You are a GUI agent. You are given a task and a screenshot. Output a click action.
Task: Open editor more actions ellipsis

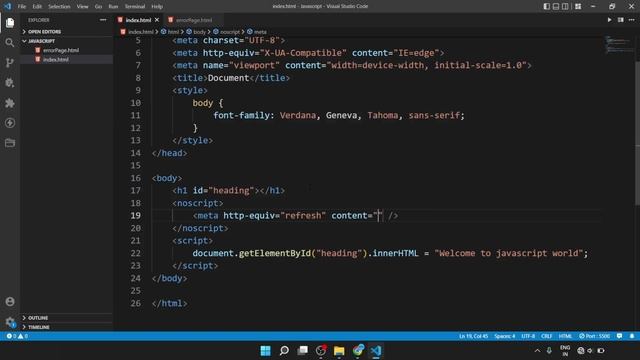(x=631, y=20)
